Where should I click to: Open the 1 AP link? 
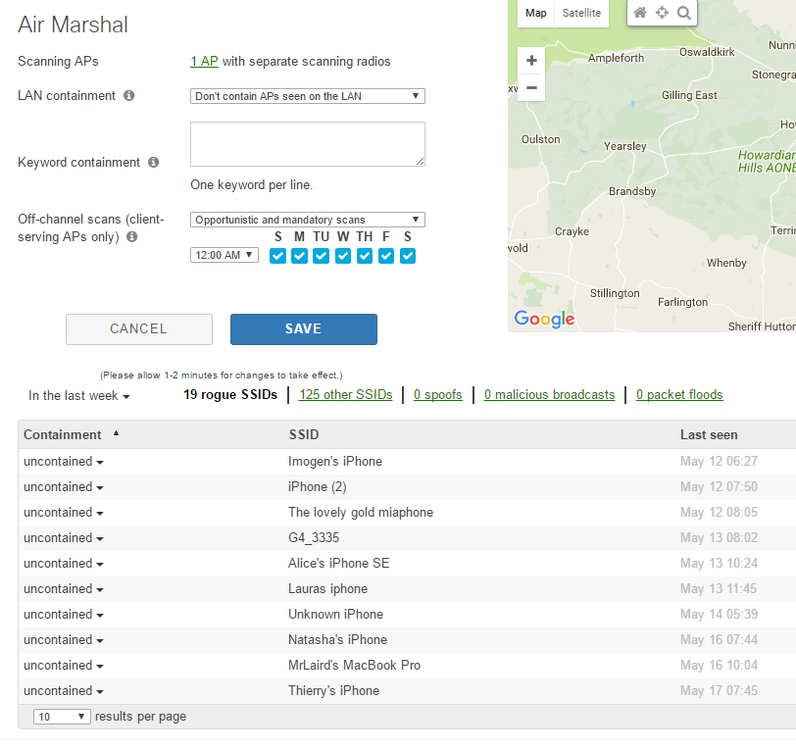pyautogui.click(x=204, y=61)
